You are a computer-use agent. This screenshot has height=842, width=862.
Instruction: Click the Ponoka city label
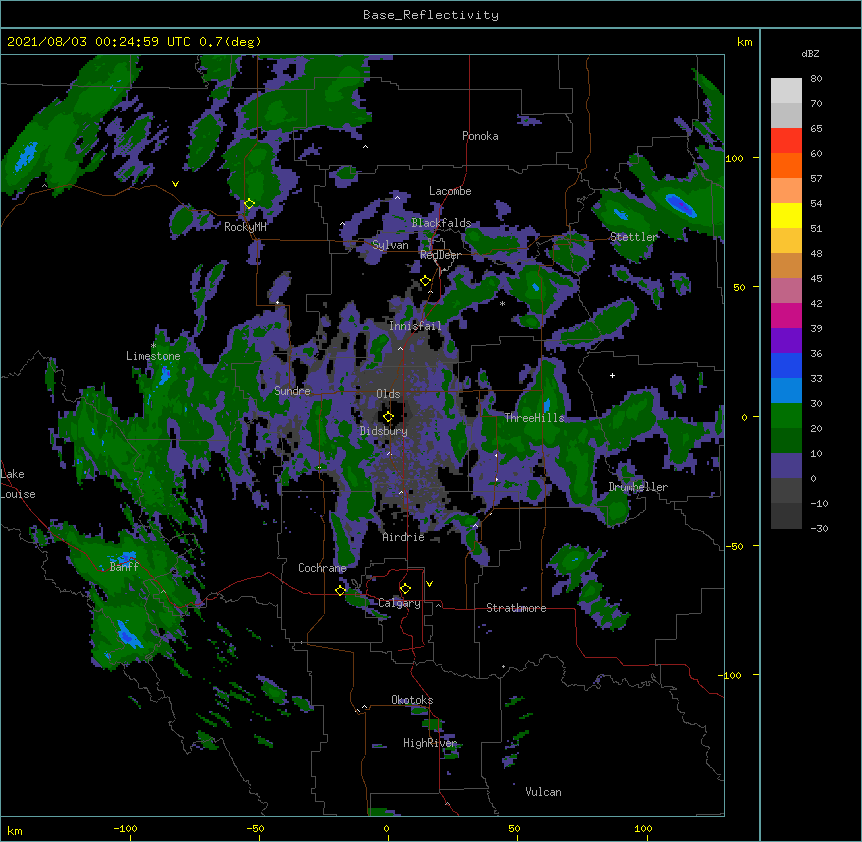pyautogui.click(x=480, y=136)
